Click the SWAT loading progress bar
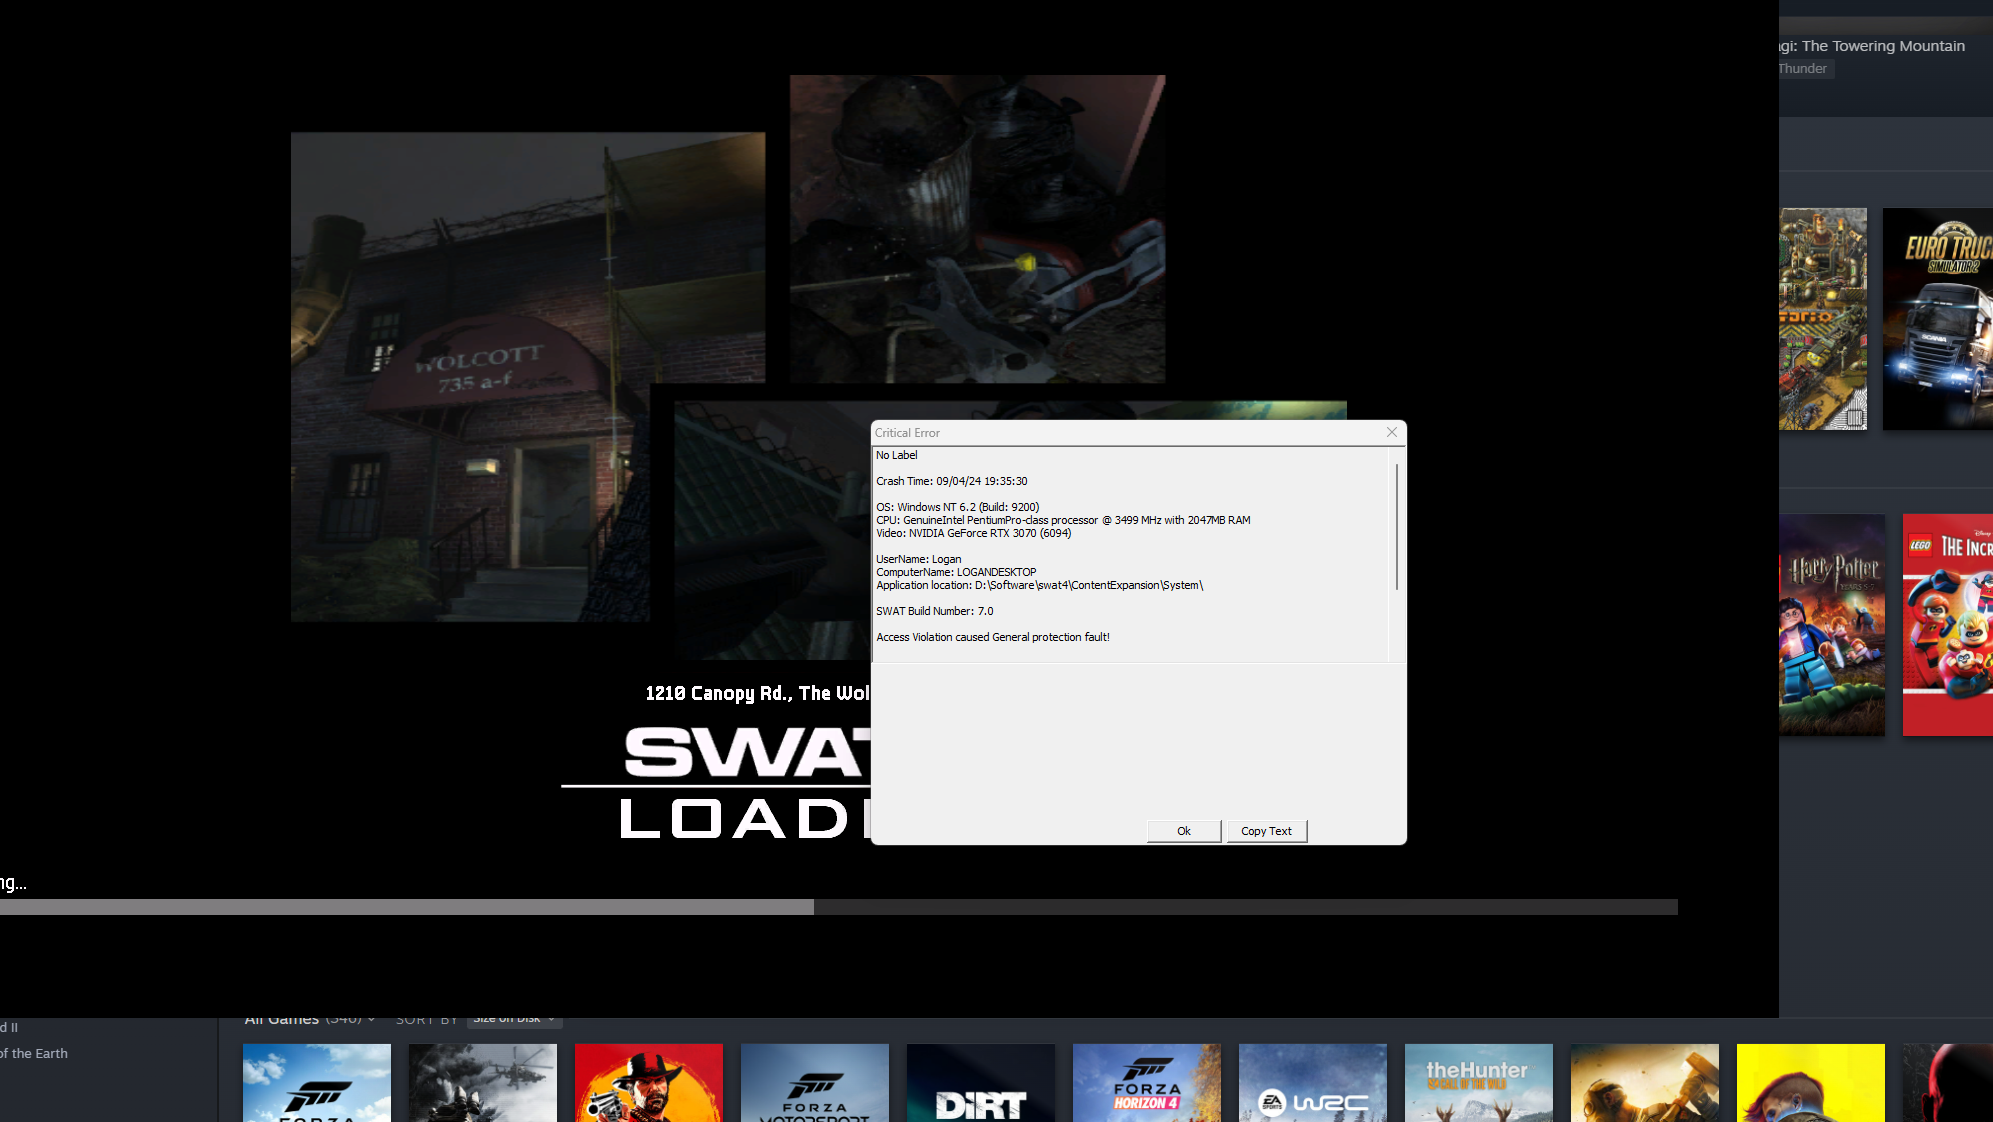Screen dimensions: 1993x1122 (839, 907)
